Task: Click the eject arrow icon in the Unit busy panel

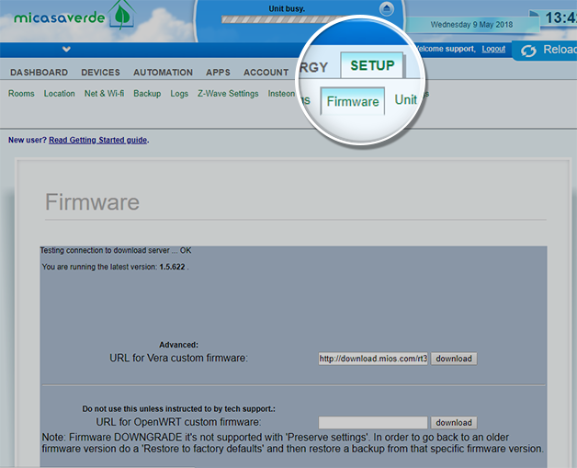Action: tap(386, 9)
